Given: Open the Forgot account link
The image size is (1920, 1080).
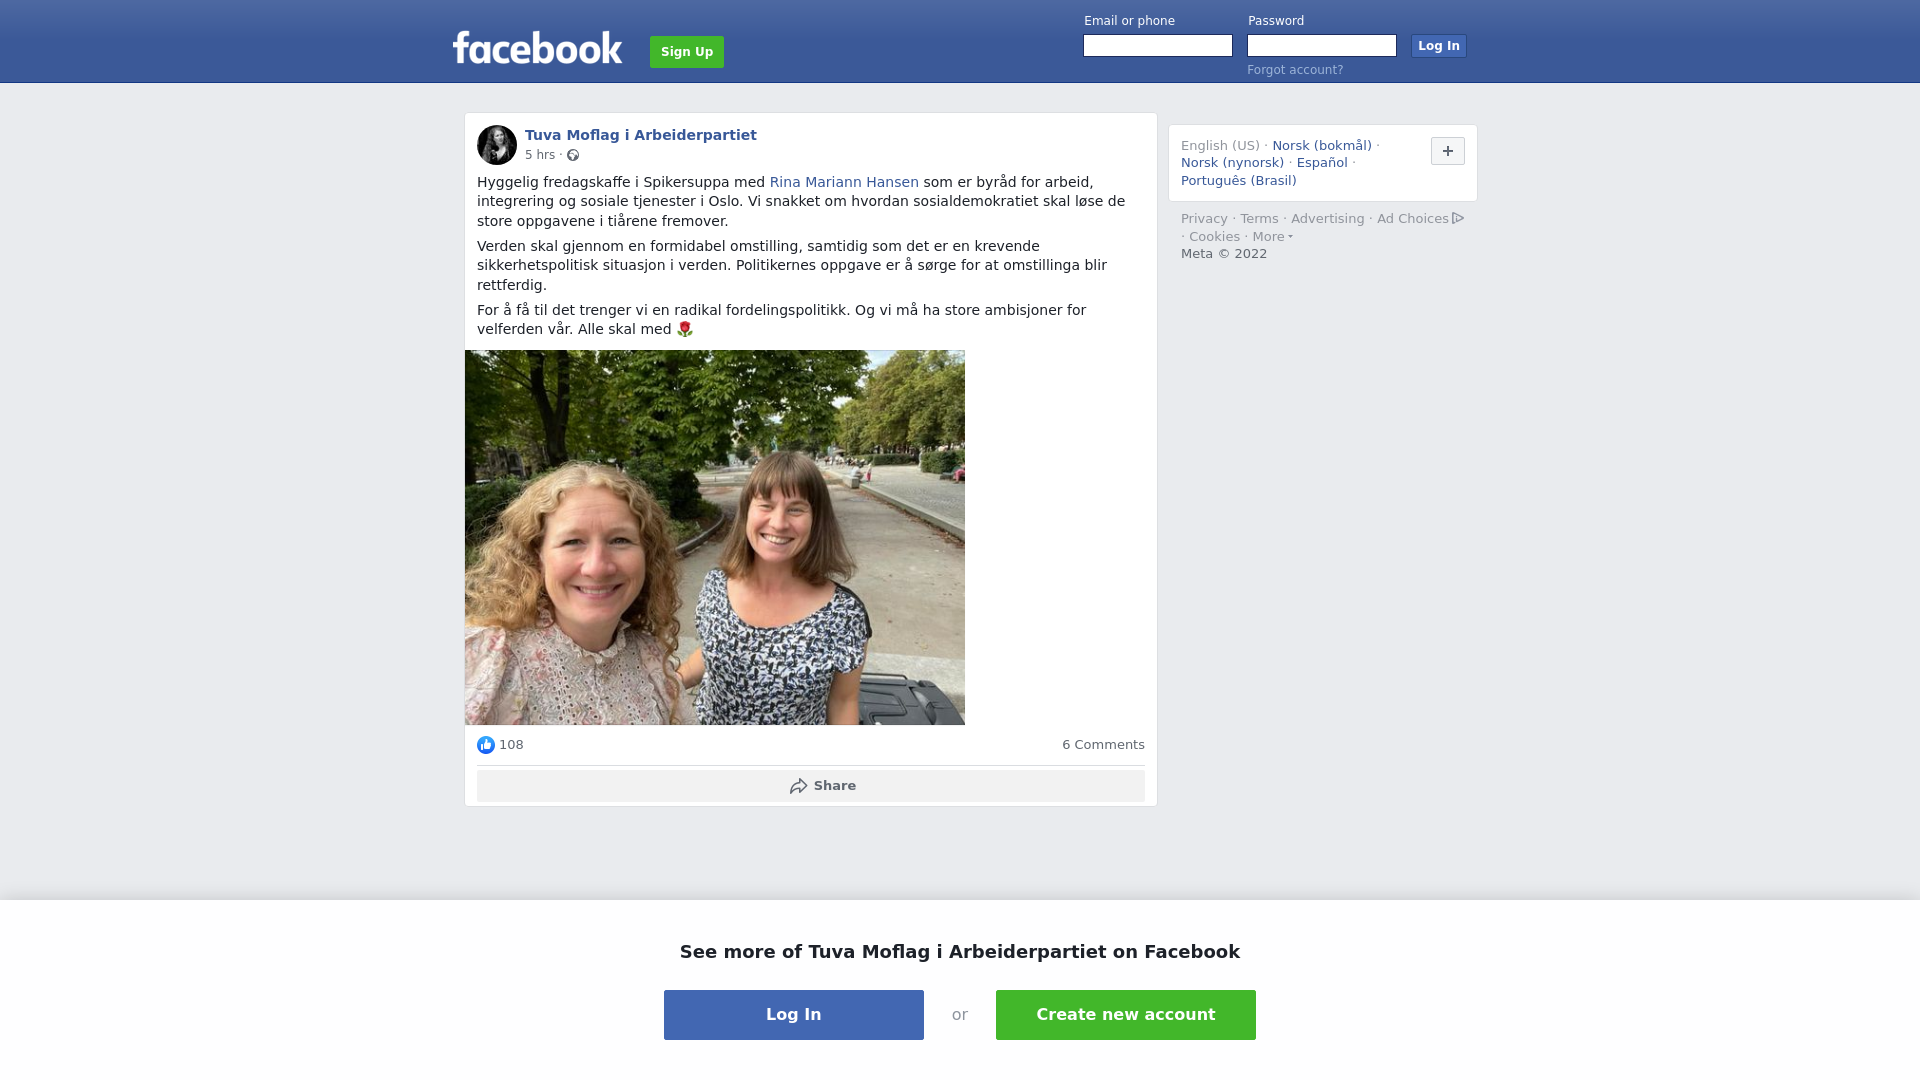Looking at the screenshot, I should pos(1295,70).
